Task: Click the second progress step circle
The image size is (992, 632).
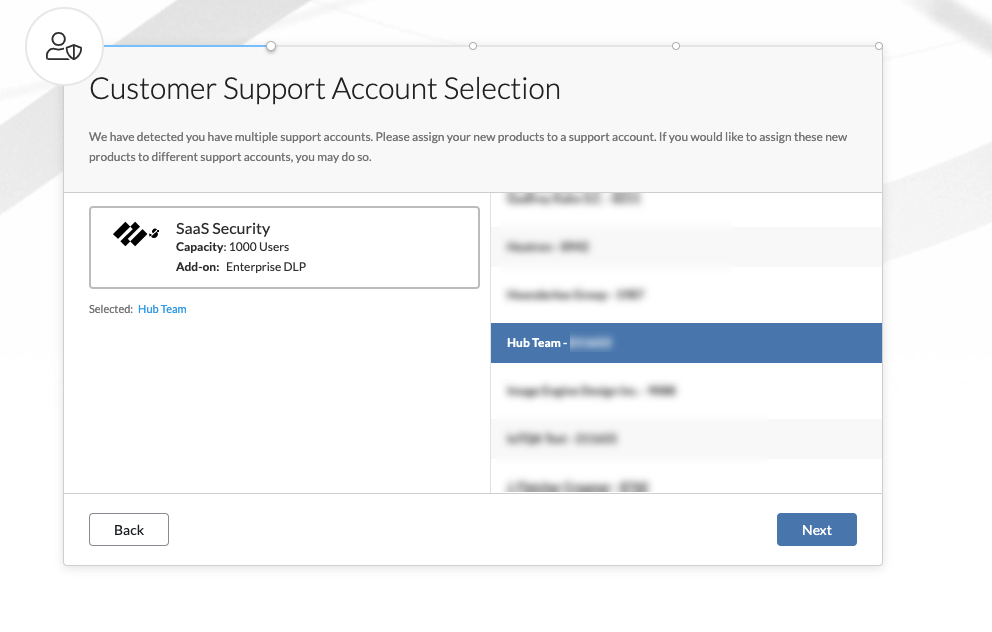Action: (473, 46)
